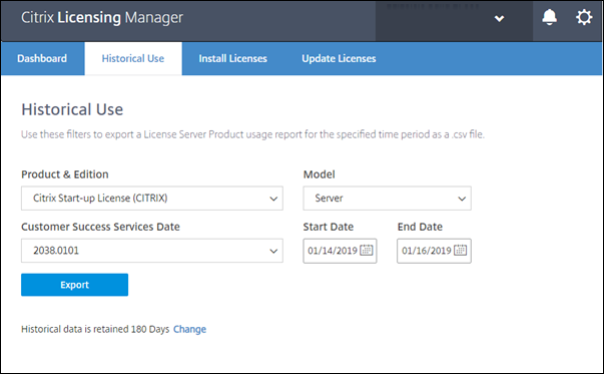Open the End Date calendar icon
This screenshot has height=374, width=604.
pyautogui.click(x=460, y=250)
